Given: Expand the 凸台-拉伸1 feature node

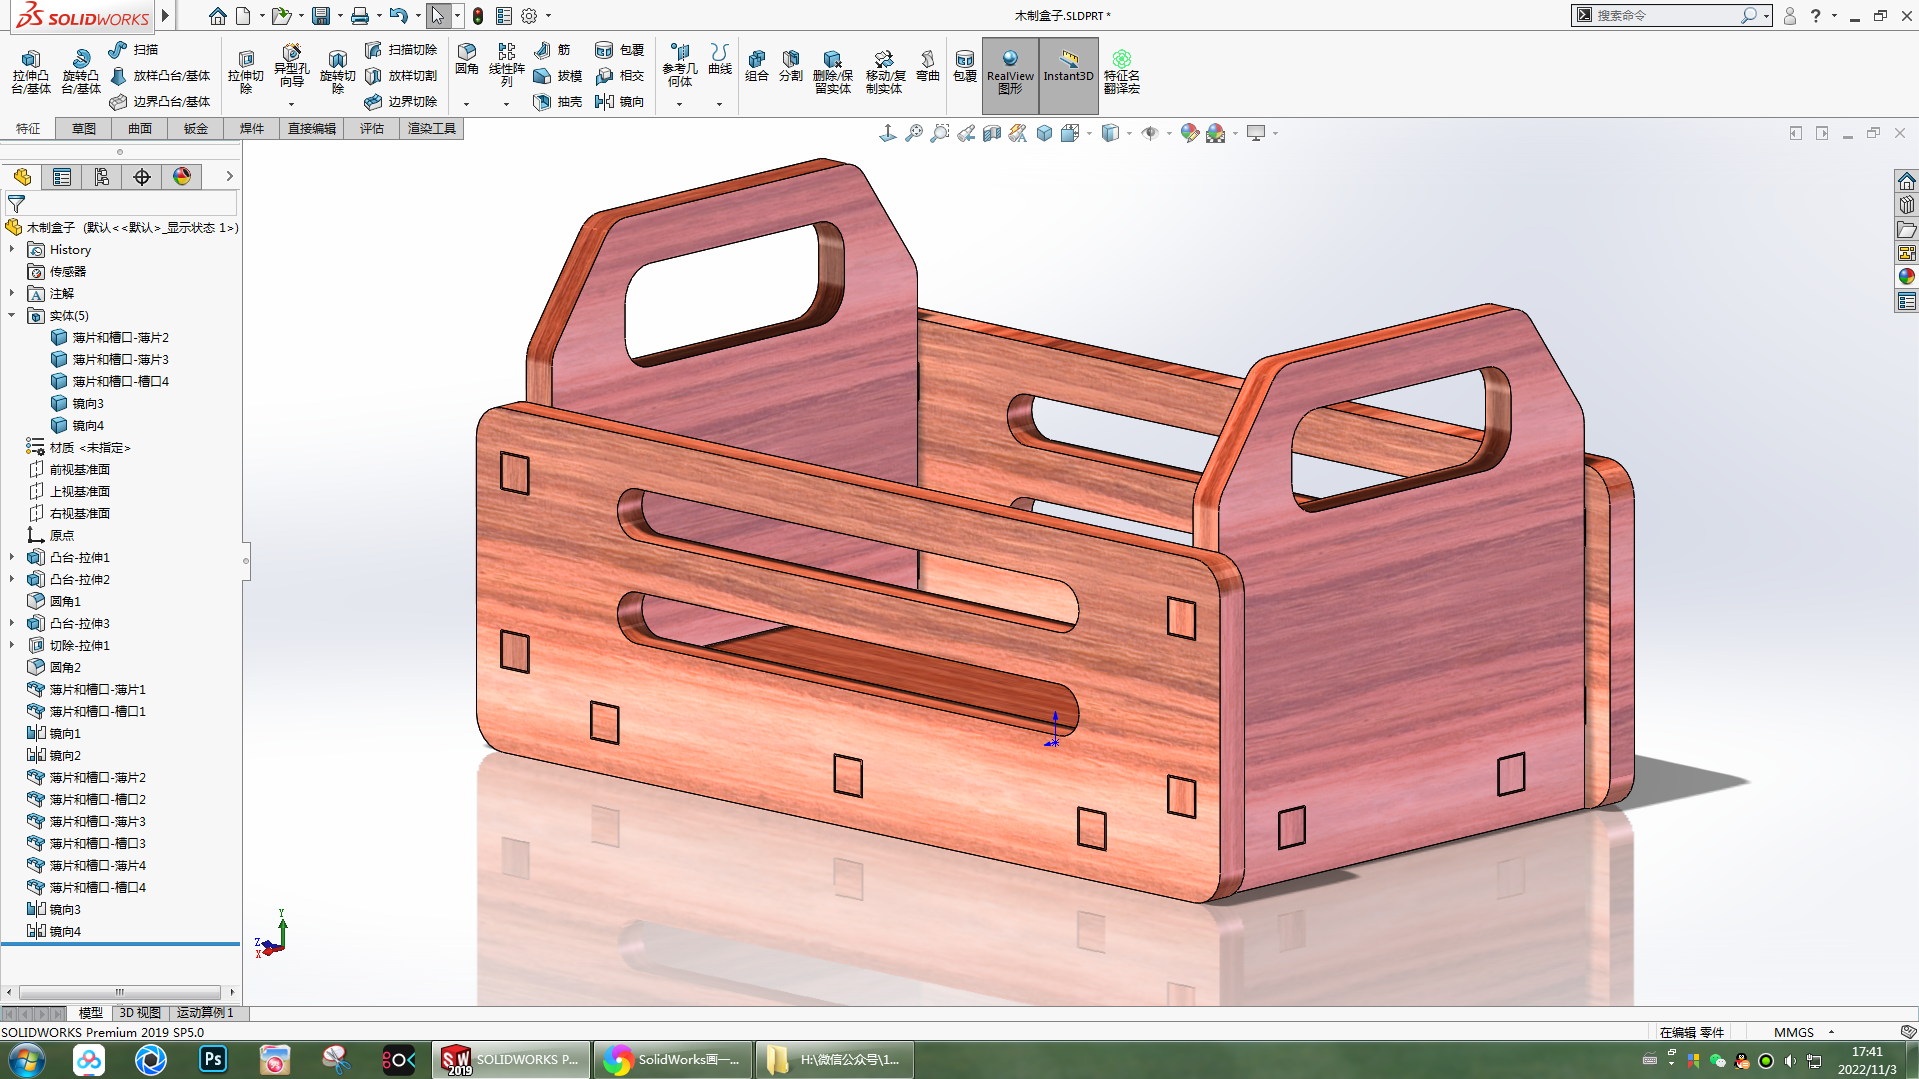Looking at the screenshot, I should click(12, 557).
